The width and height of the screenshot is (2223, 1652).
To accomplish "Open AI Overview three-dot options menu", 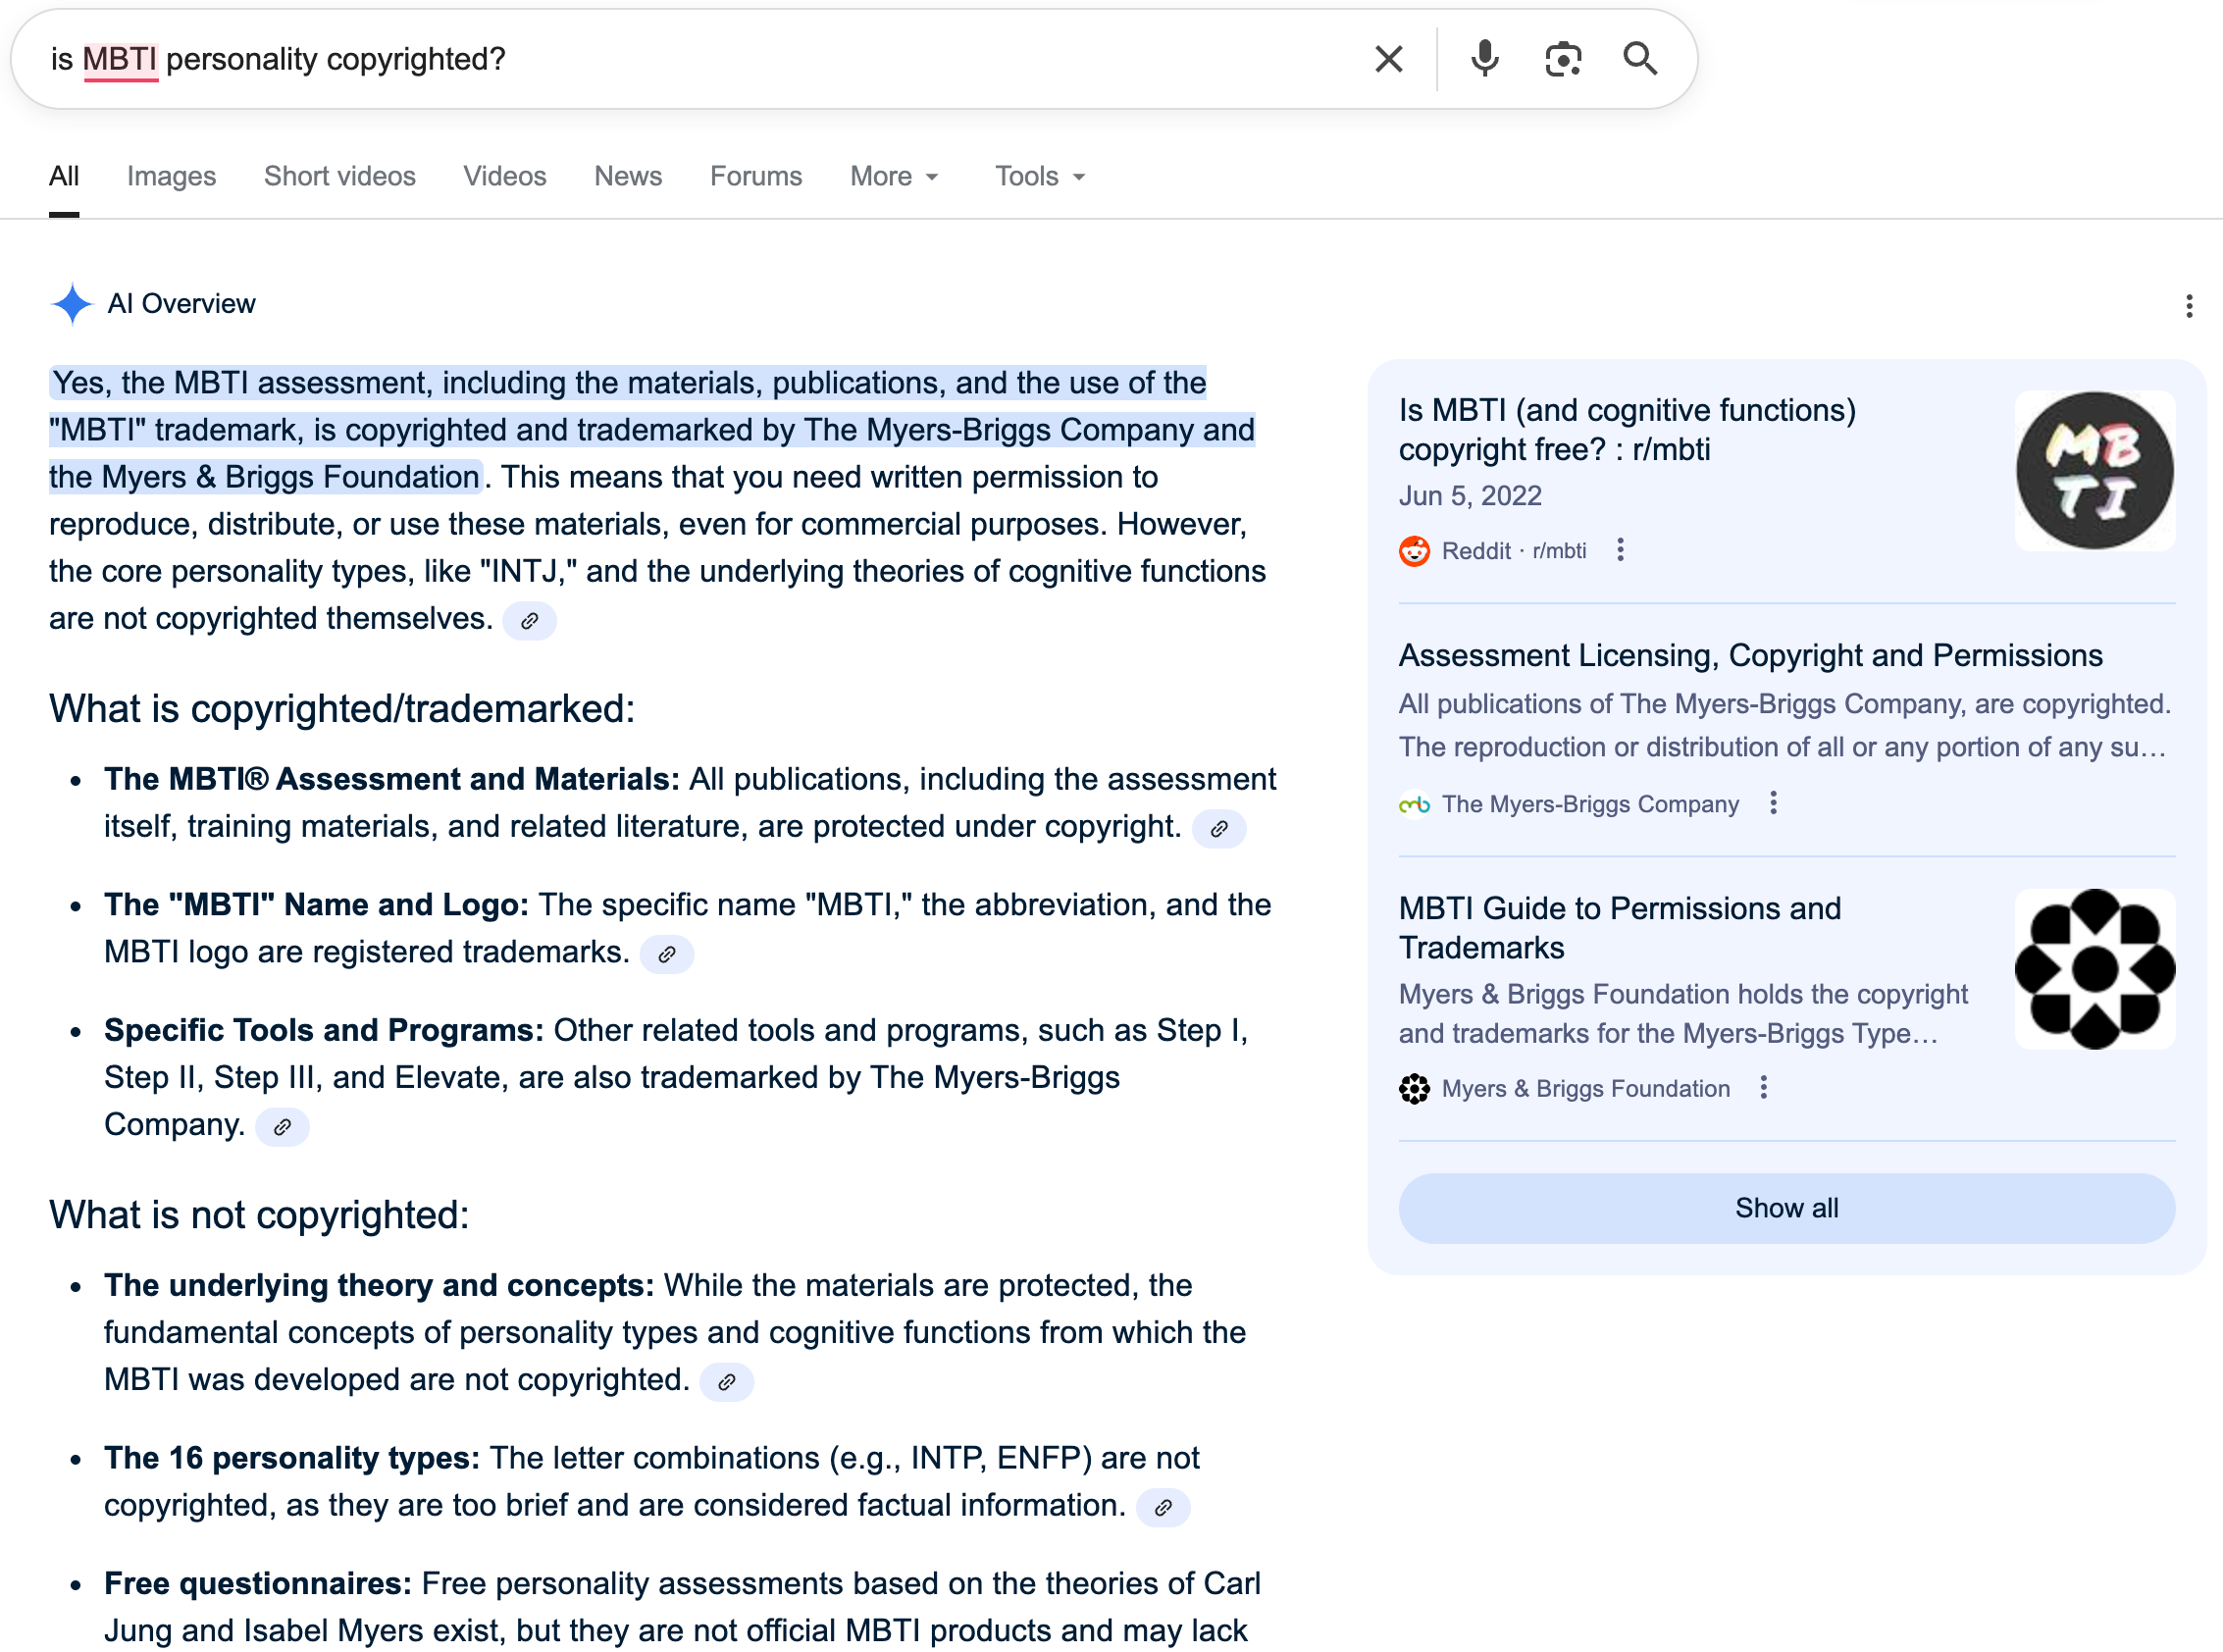I will click(2189, 306).
